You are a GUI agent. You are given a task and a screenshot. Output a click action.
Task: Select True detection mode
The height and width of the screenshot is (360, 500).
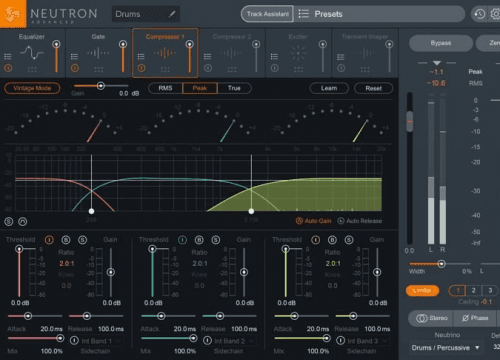click(234, 88)
